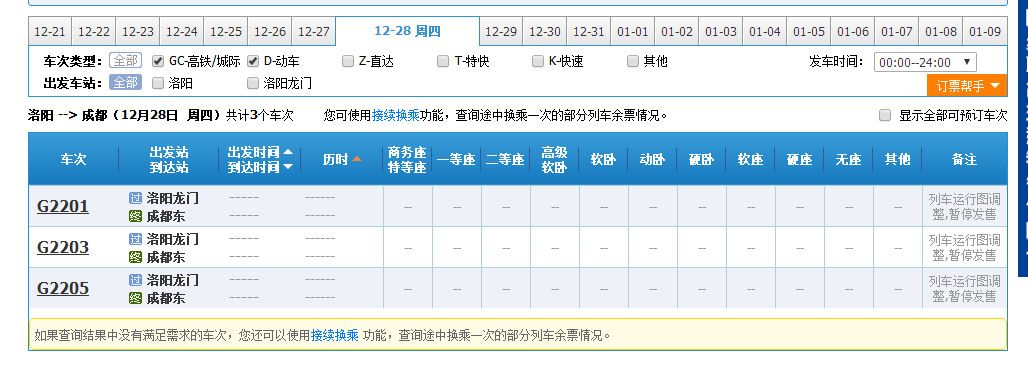Select the 01-06 date tab
Screen dimensions: 1028x366
pyautogui.click(x=852, y=31)
